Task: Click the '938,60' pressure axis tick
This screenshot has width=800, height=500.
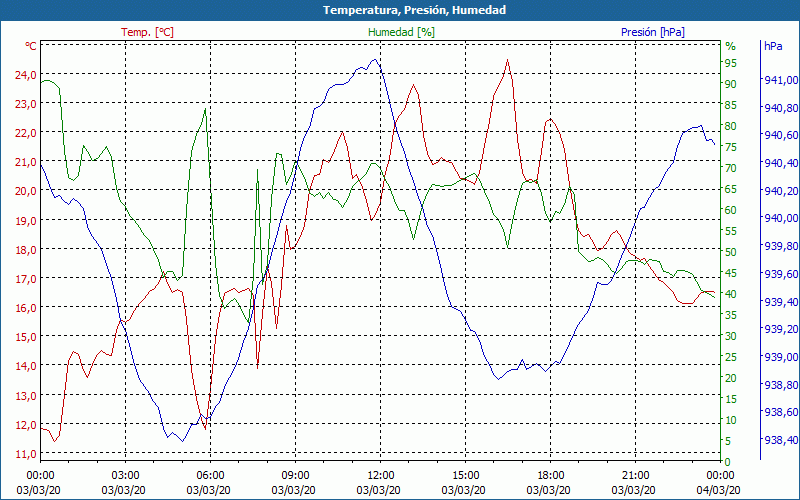Action: point(781,413)
